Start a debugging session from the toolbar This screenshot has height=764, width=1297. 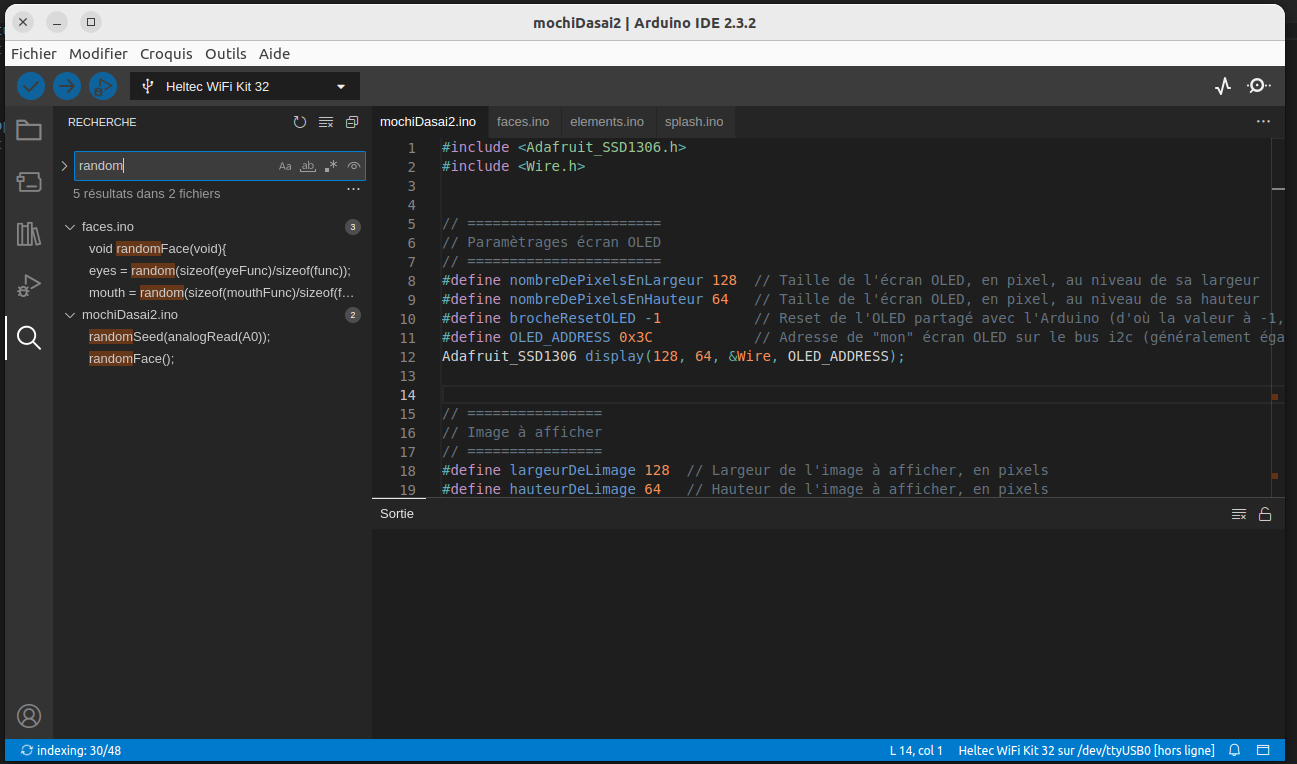(x=103, y=86)
